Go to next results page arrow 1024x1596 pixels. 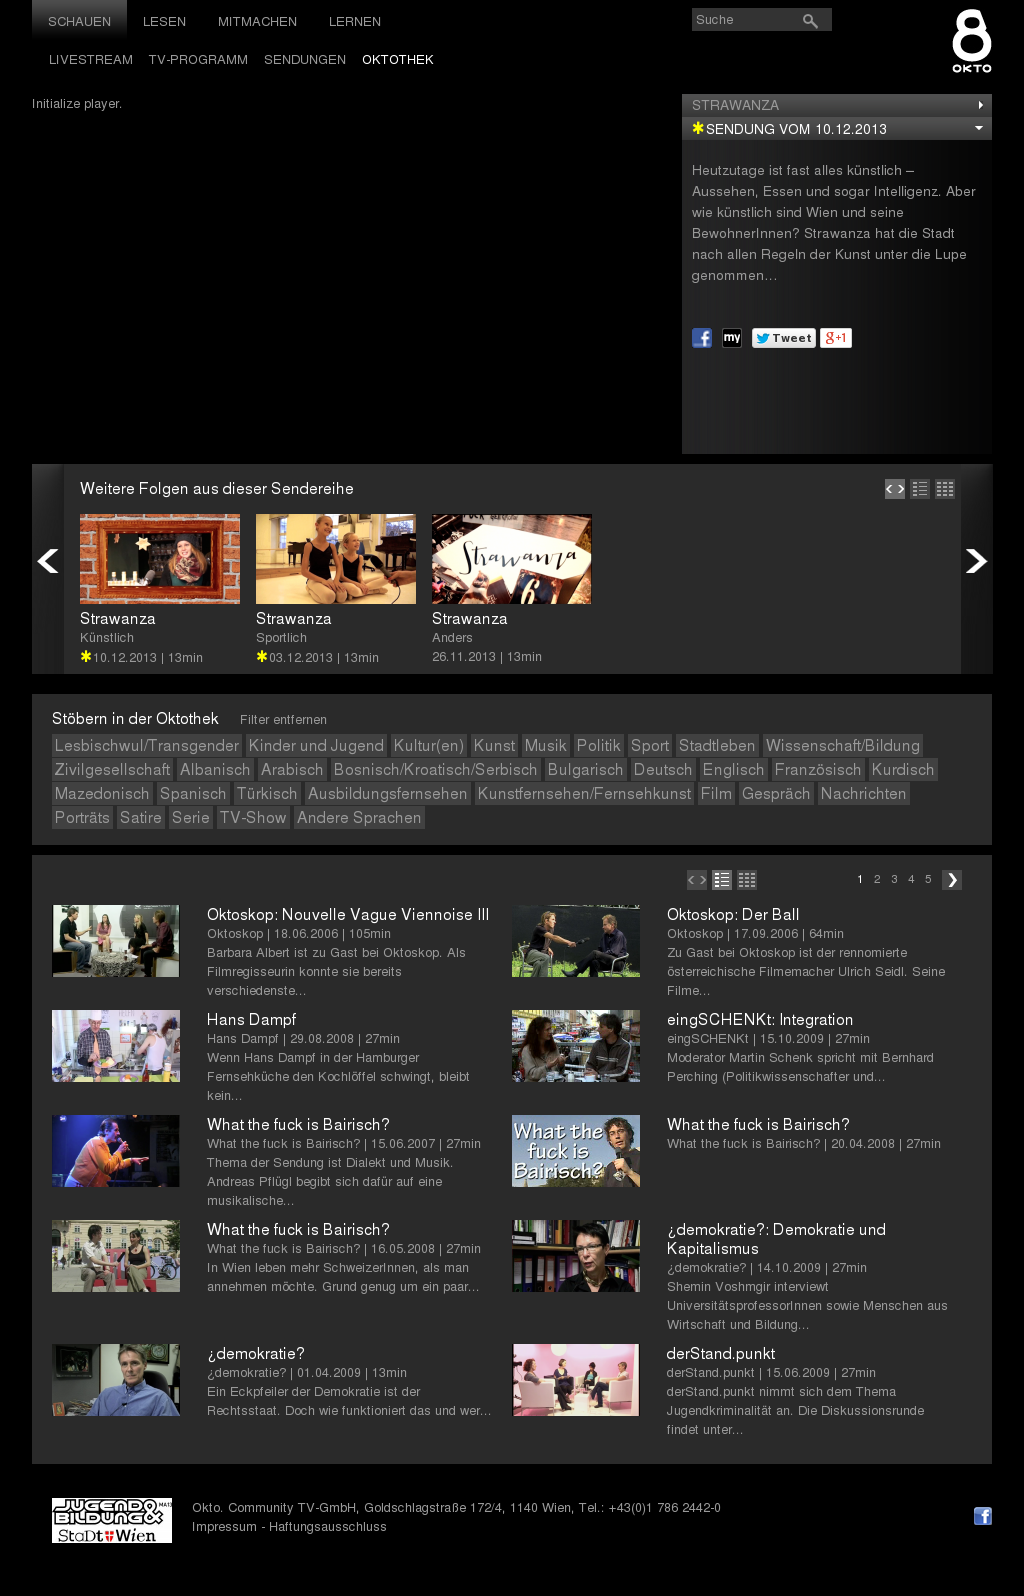tap(952, 880)
